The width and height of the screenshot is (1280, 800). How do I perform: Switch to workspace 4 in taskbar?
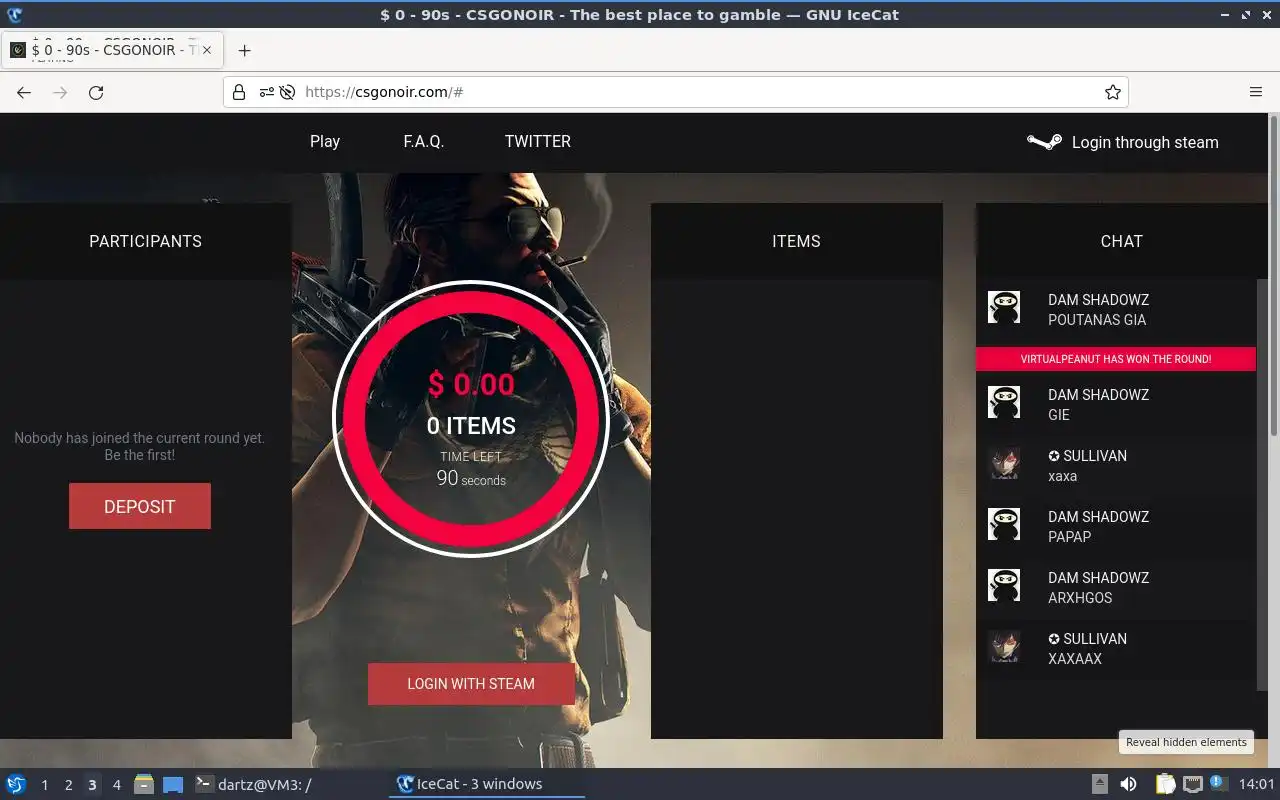click(116, 785)
